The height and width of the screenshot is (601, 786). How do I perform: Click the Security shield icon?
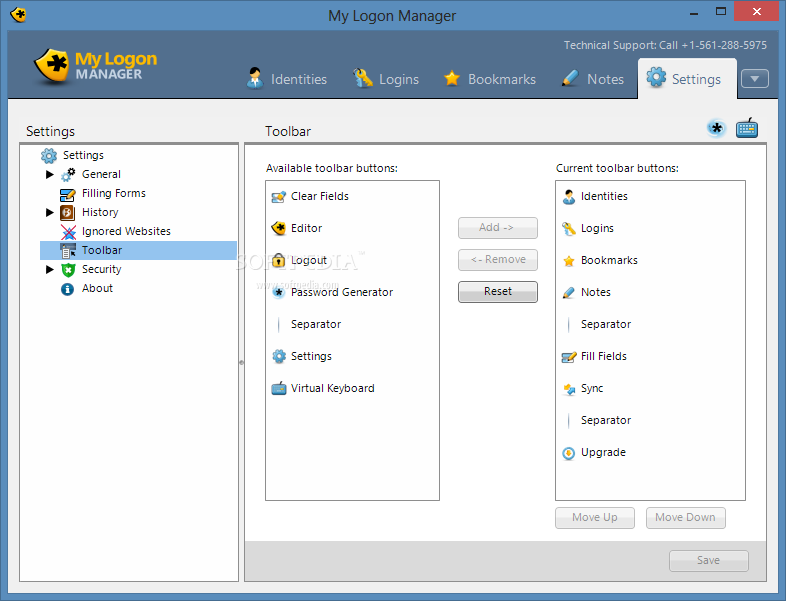tap(68, 270)
